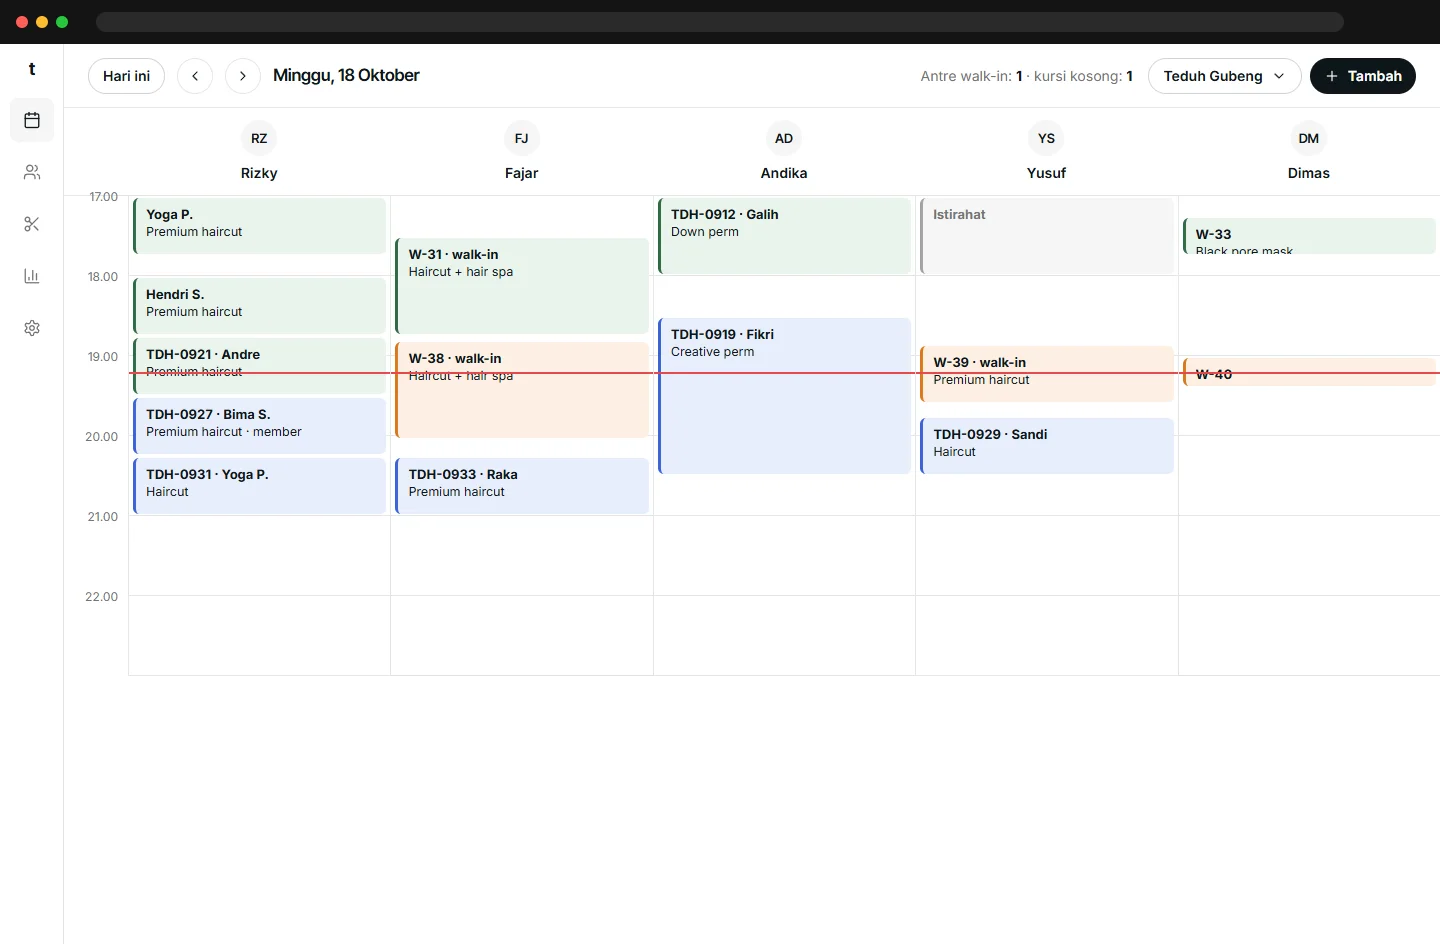Open TDH-0921 Andre appointment
1440x944 pixels.
coord(259,366)
